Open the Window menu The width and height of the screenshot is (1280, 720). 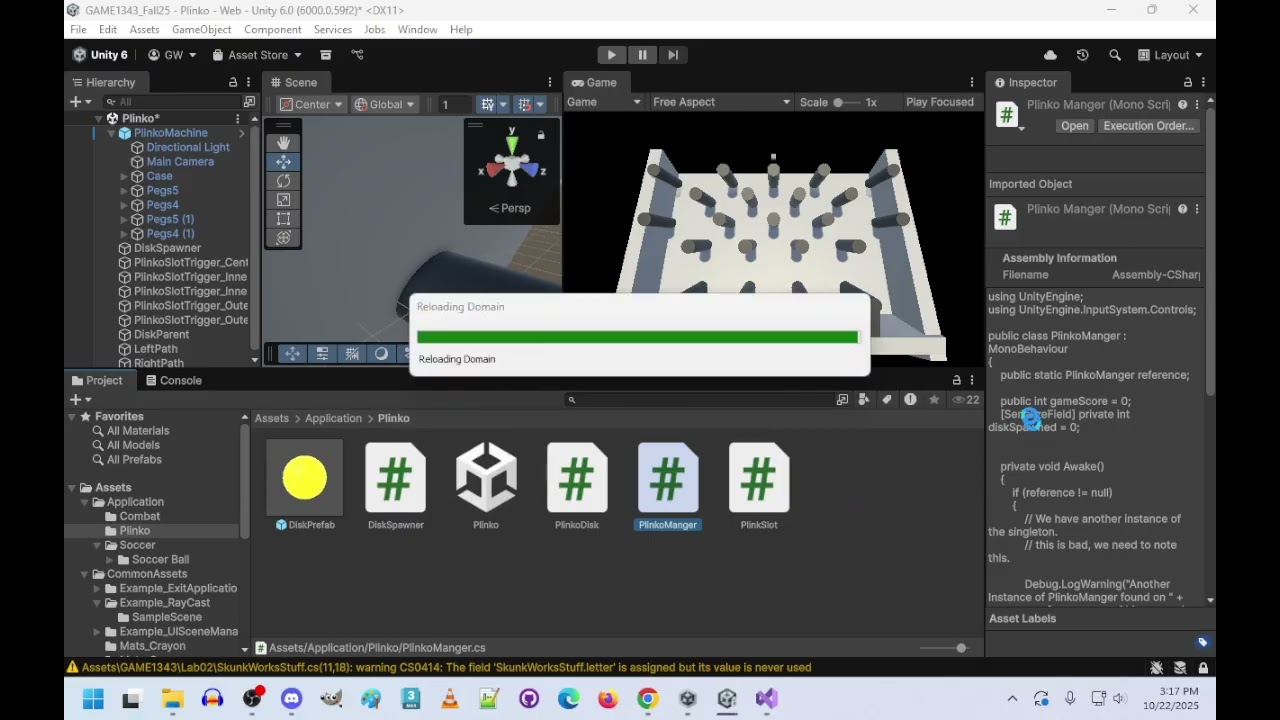pyautogui.click(x=417, y=29)
